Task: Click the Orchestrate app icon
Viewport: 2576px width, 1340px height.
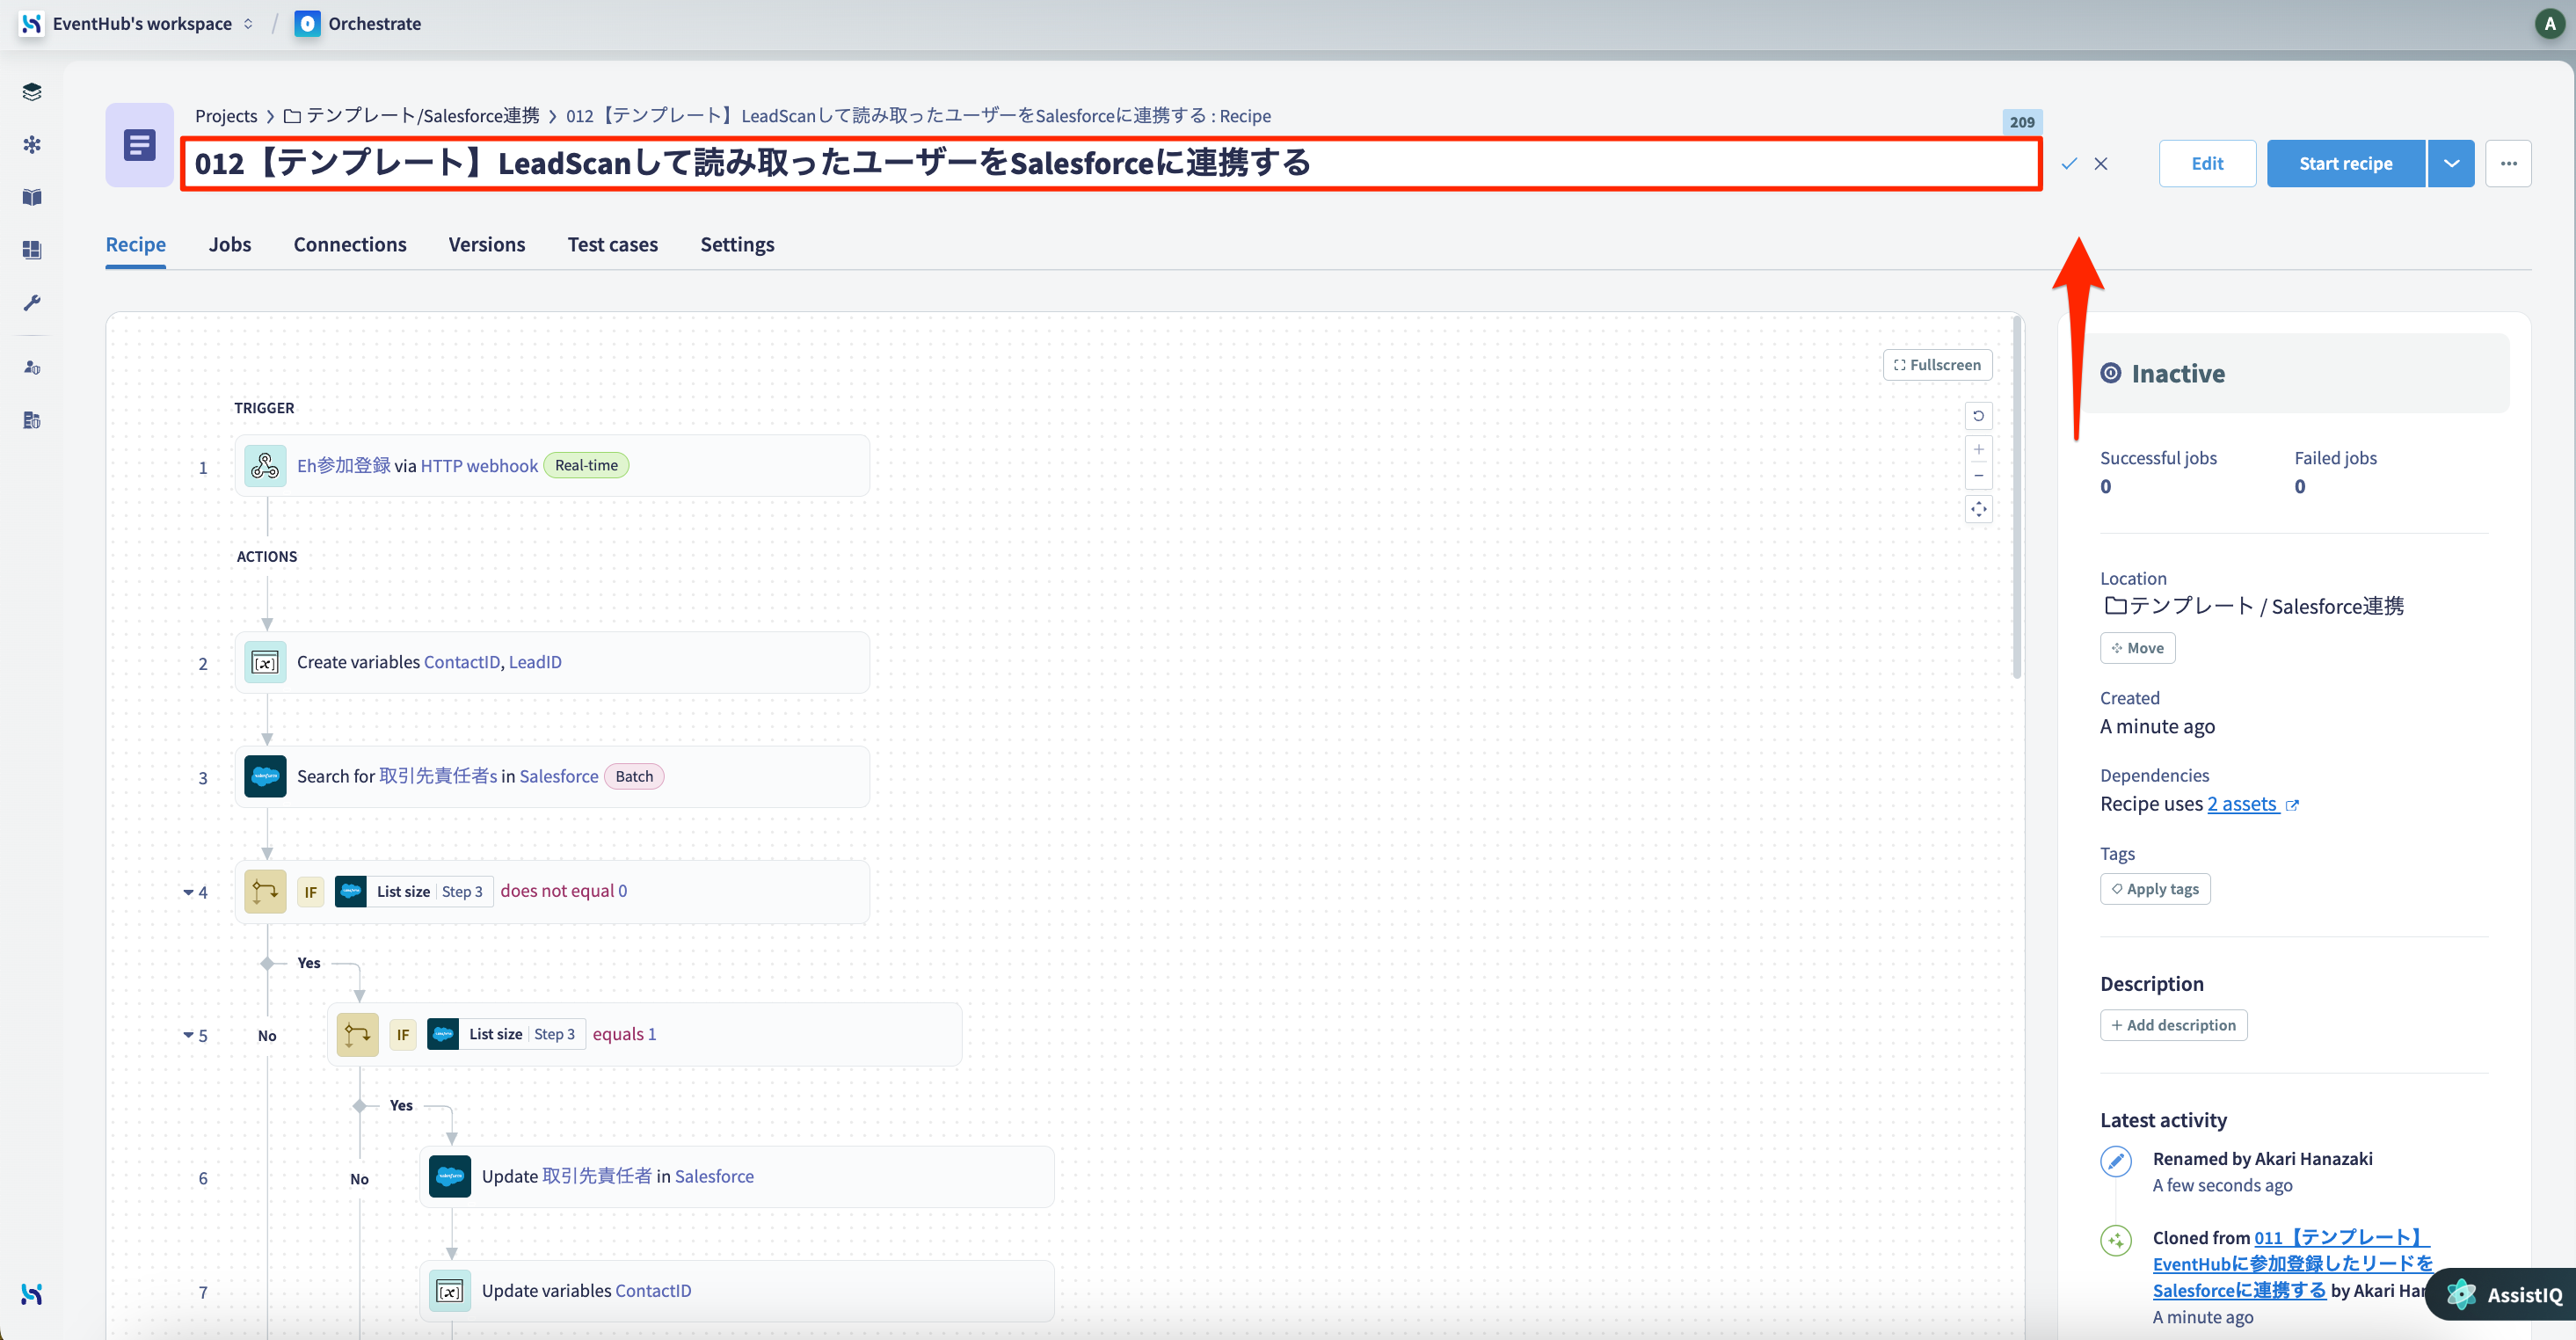Action: click(x=308, y=23)
